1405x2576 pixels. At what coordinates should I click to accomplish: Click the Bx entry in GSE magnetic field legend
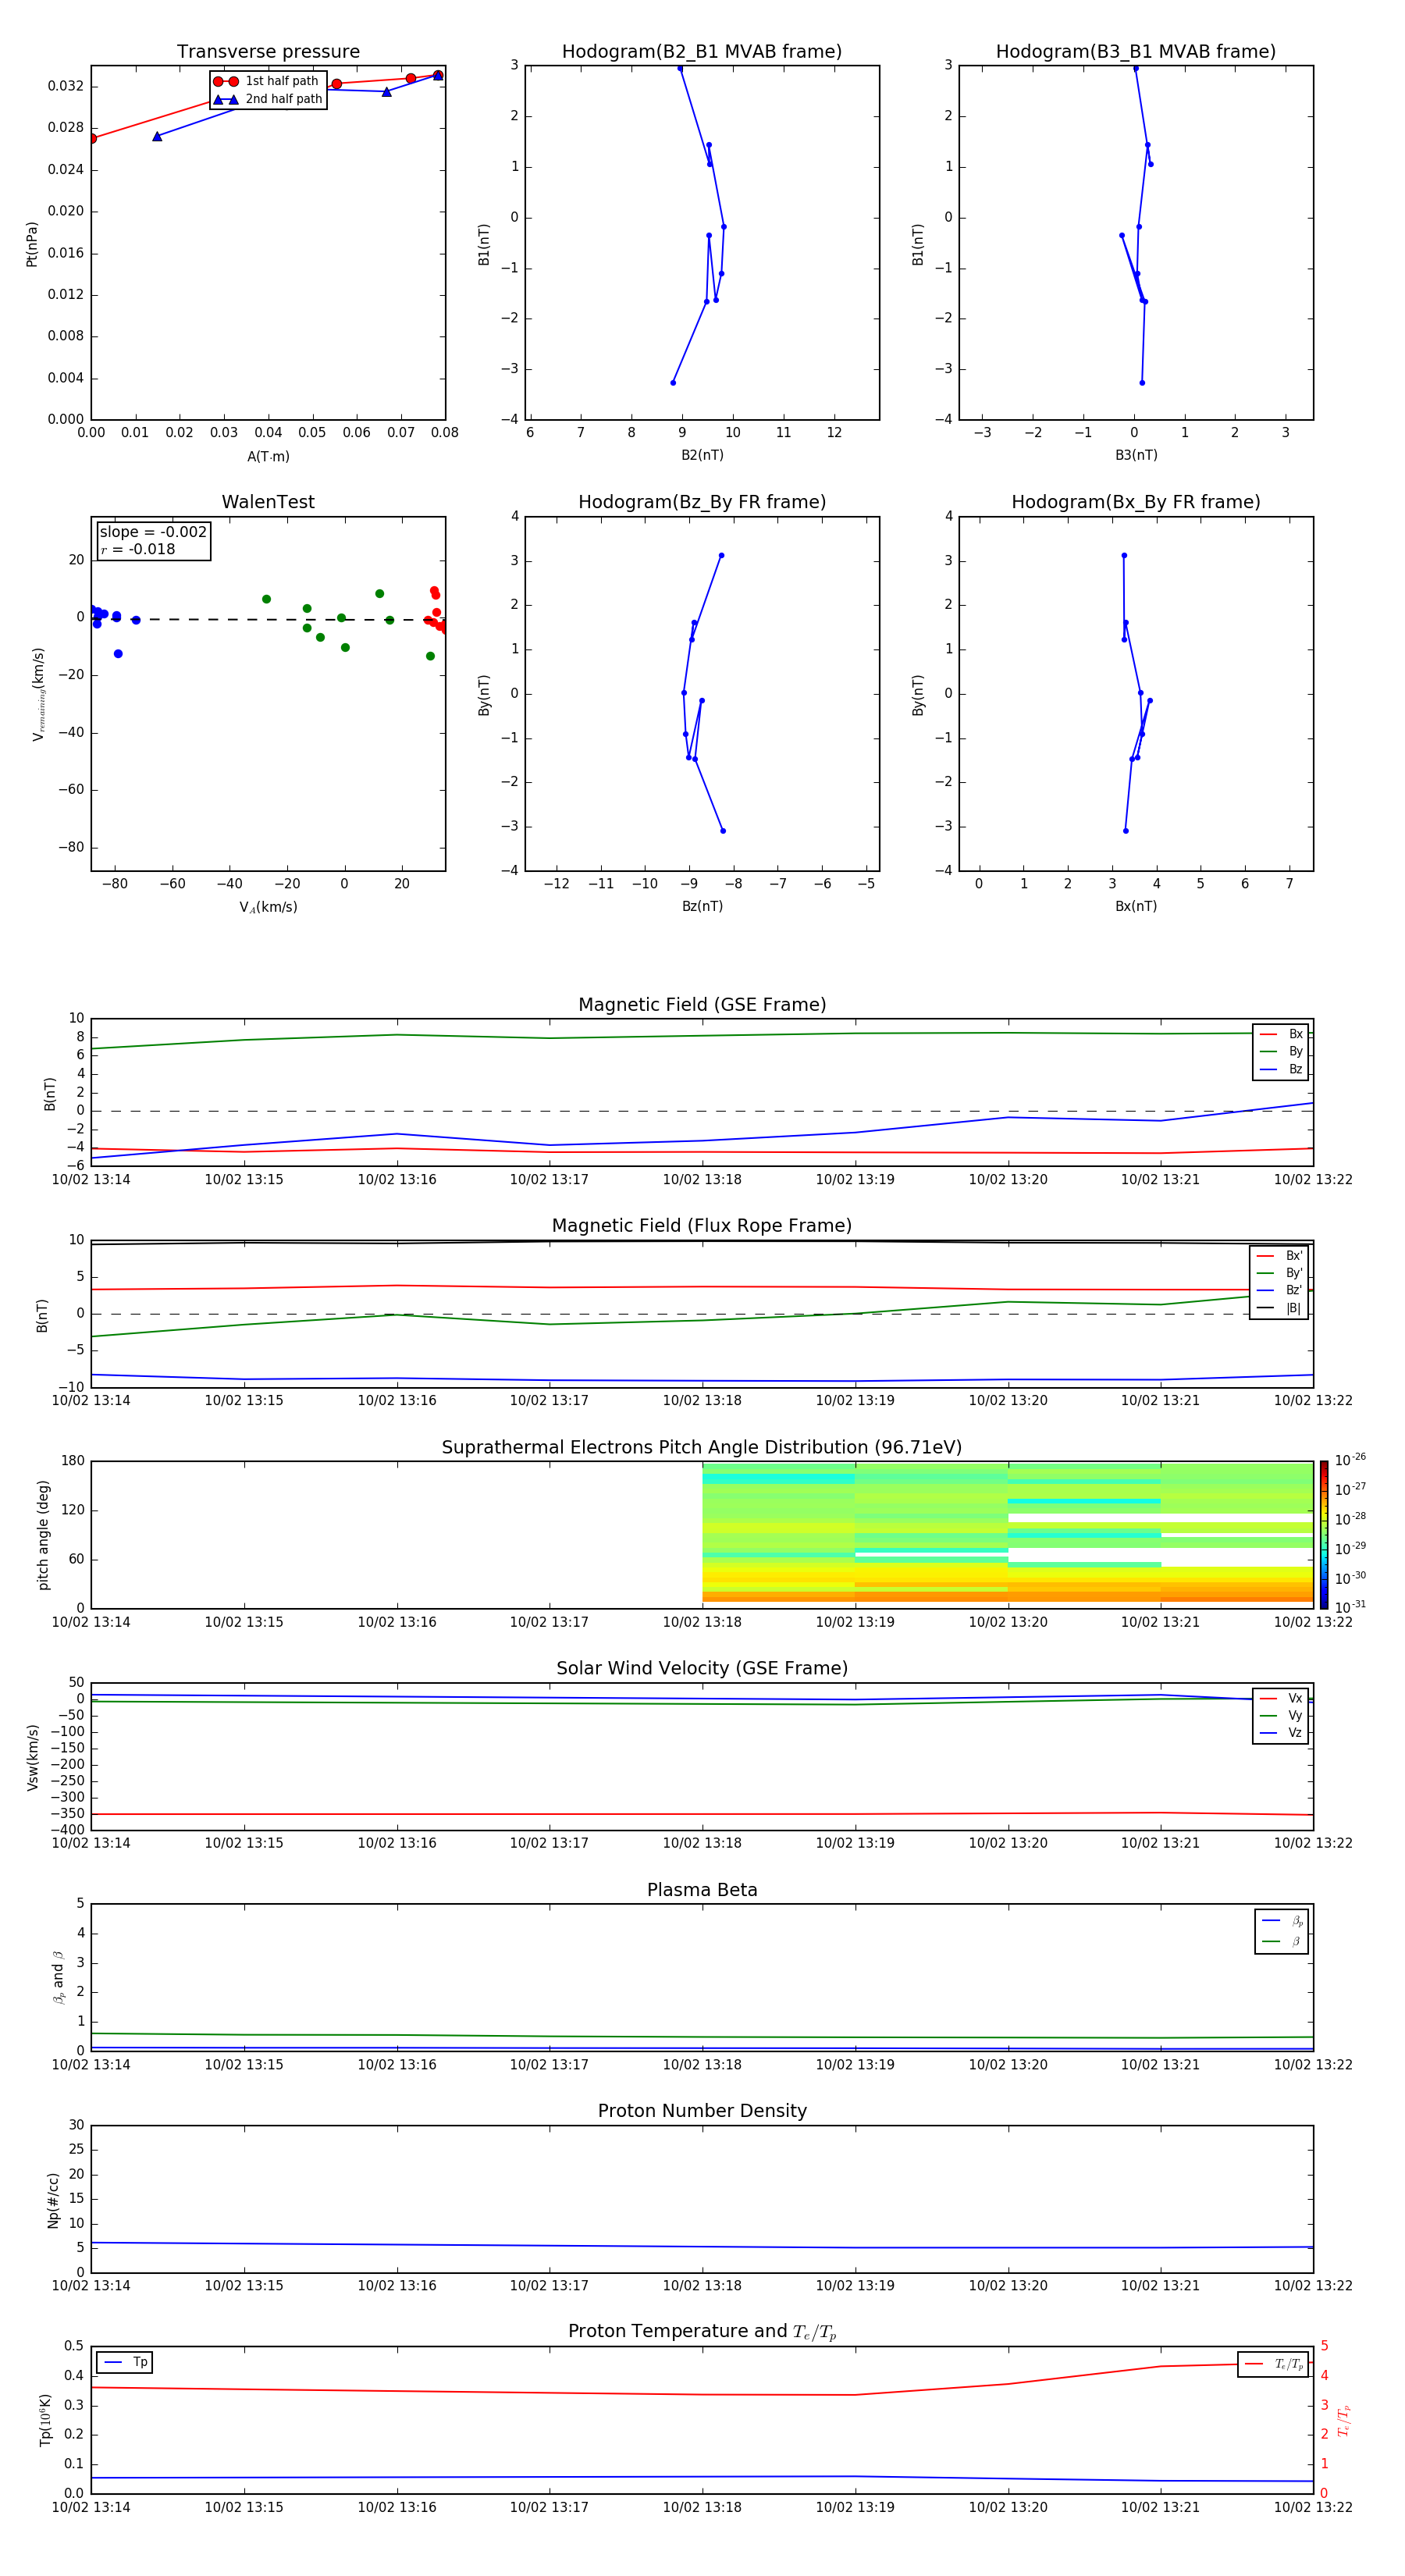coord(1281,1034)
